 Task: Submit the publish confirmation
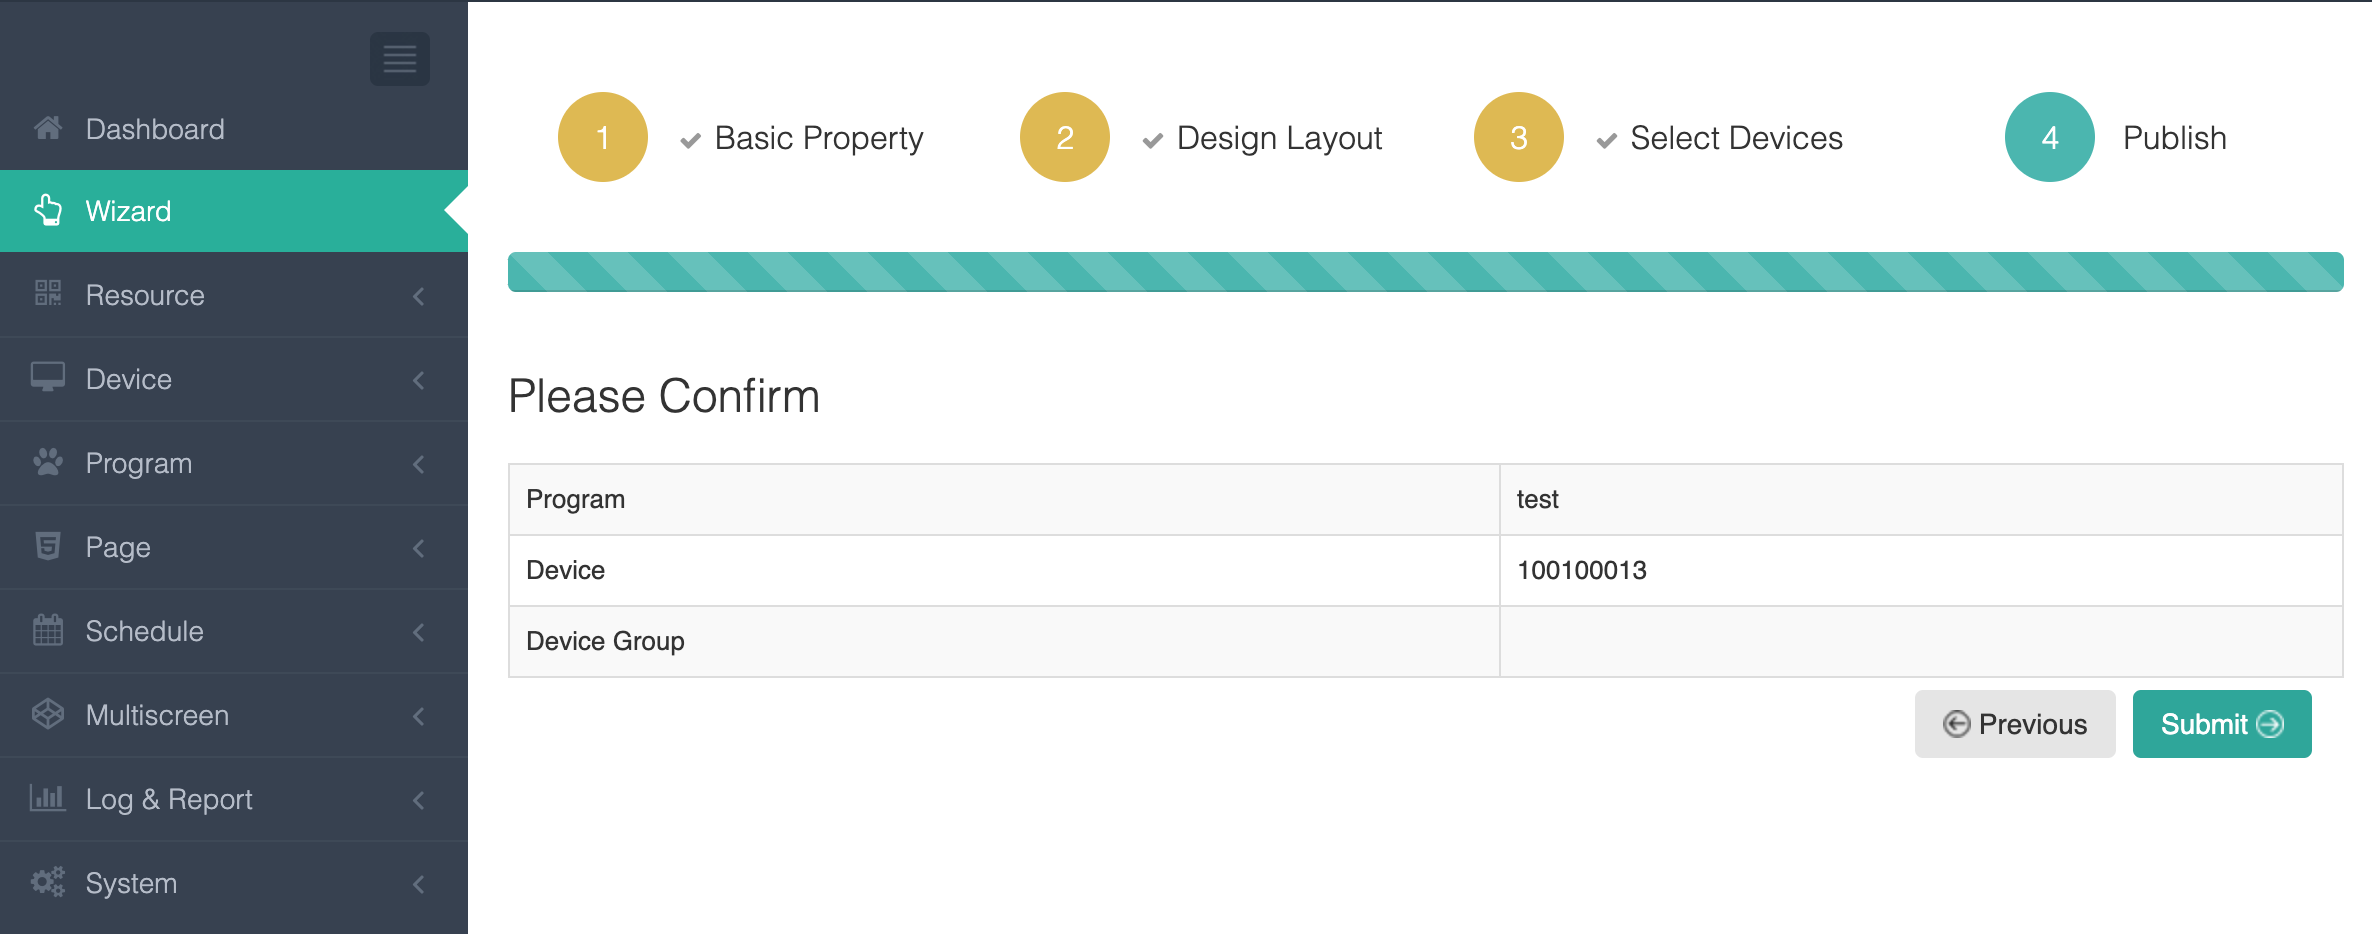2221,724
